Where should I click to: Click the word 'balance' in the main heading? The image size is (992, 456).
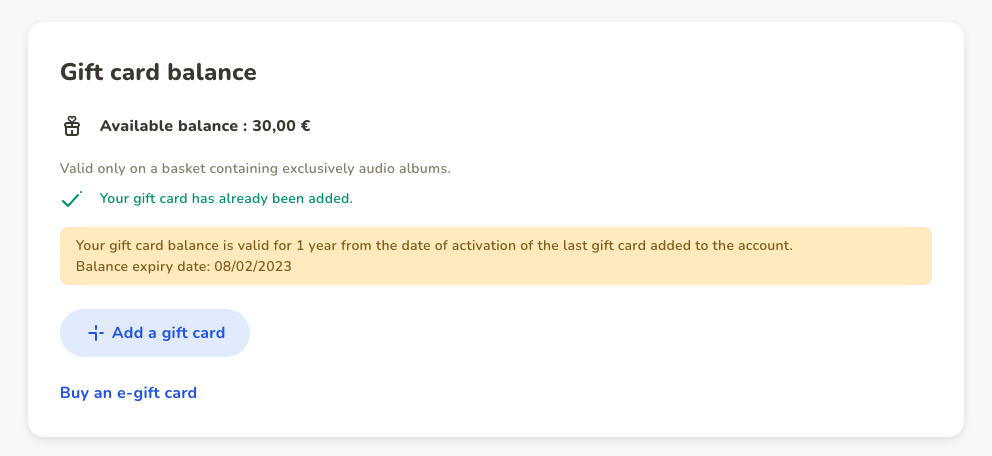click(x=212, y=72)
